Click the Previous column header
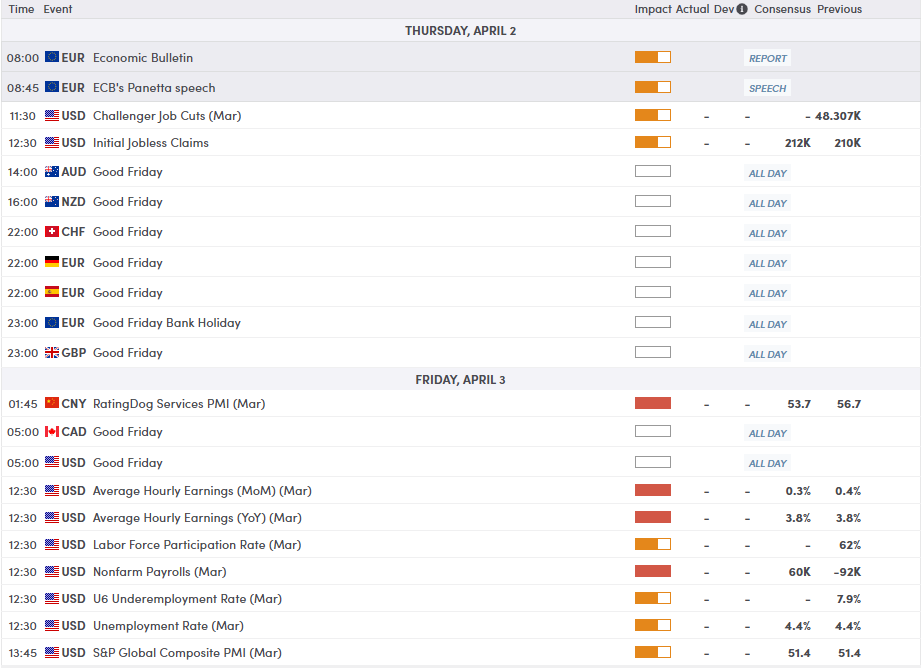The width and height of the screenshot is (921, 668). tap(839, 9)
